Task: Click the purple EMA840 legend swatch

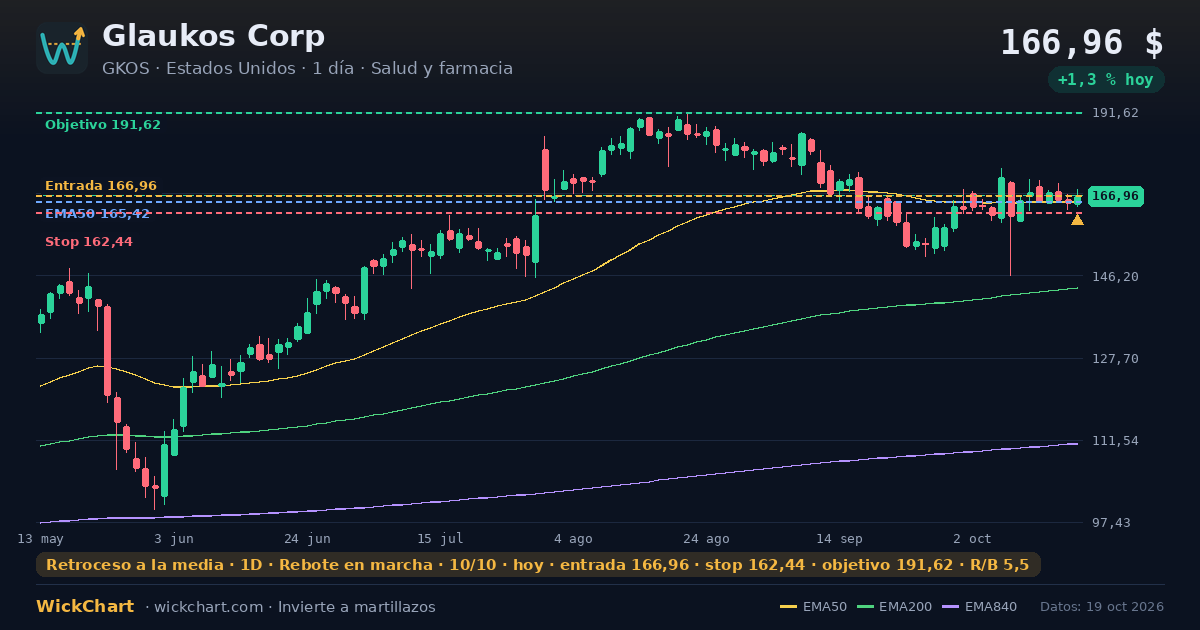Action: point(950,607)
